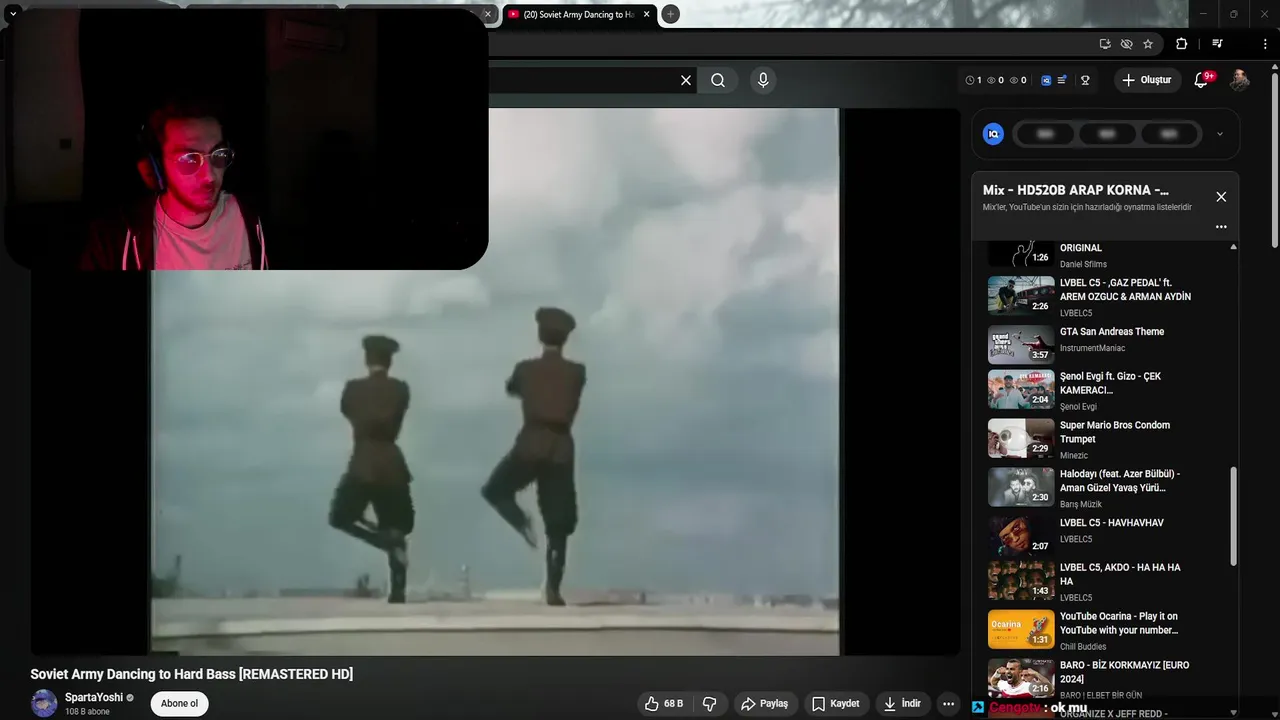The height and width of the screenshot is (720, 1280).
Task: Click the clock counter showing 1
Action: [973, 80]
